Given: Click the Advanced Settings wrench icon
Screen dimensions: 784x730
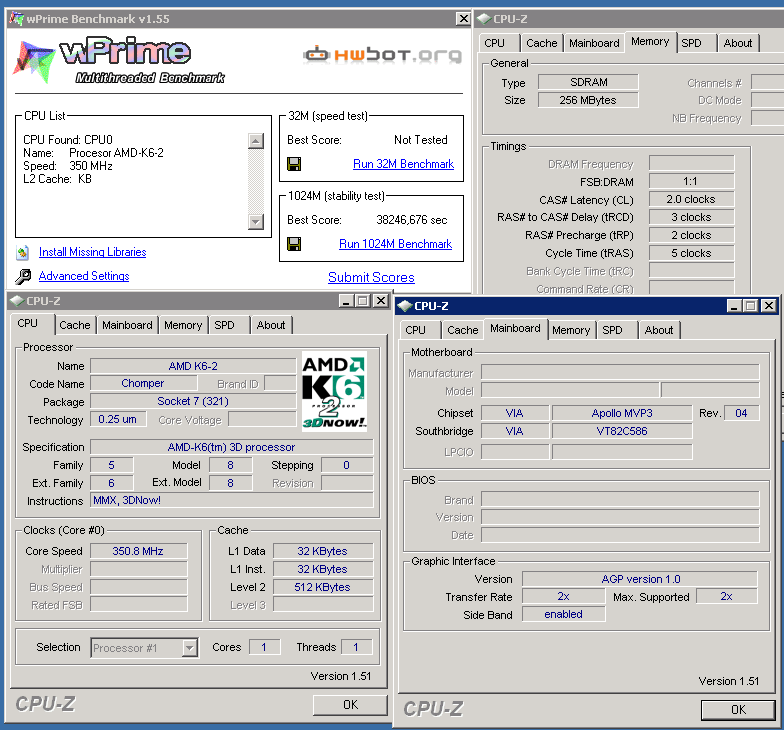Looking at the screenshot, I should [23, 276].
